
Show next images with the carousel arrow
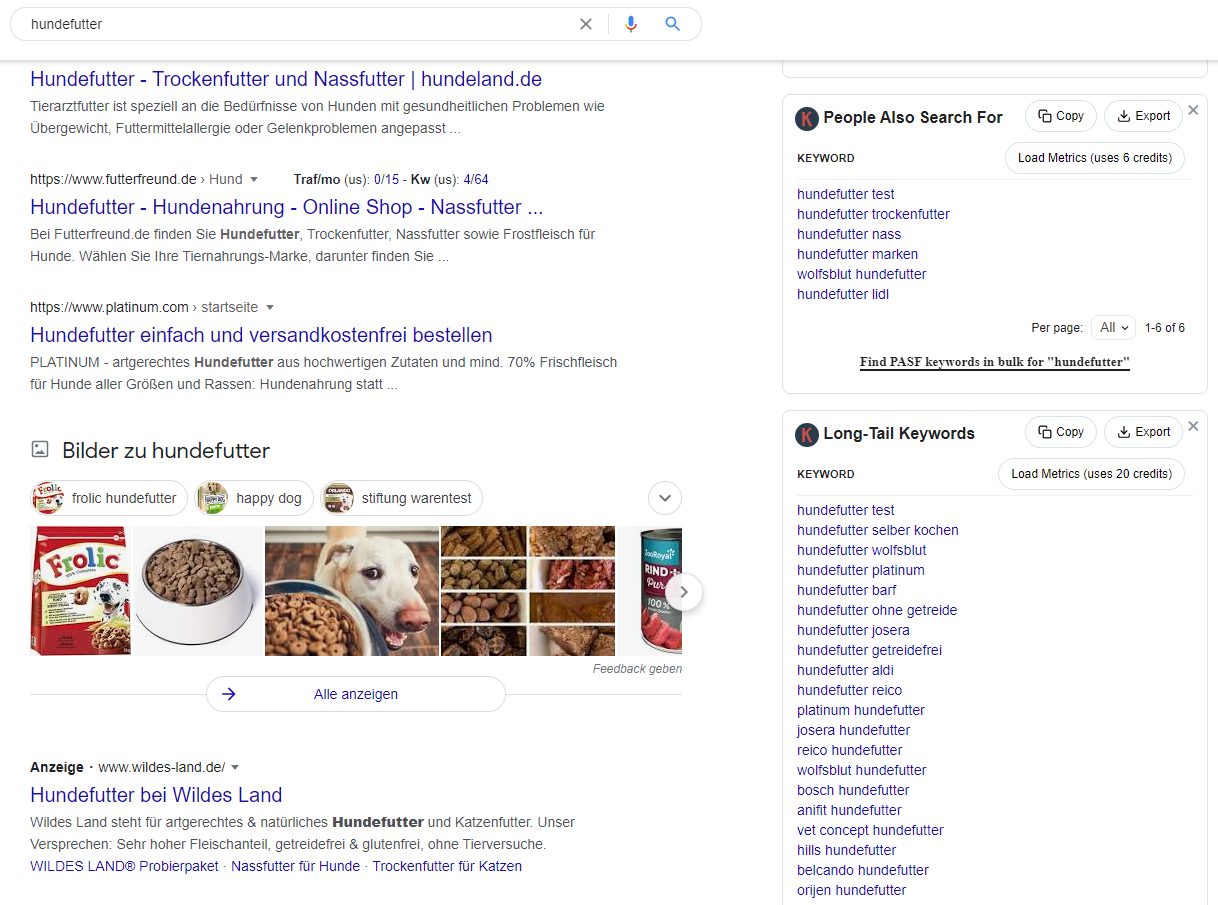[x=684, y=592]
